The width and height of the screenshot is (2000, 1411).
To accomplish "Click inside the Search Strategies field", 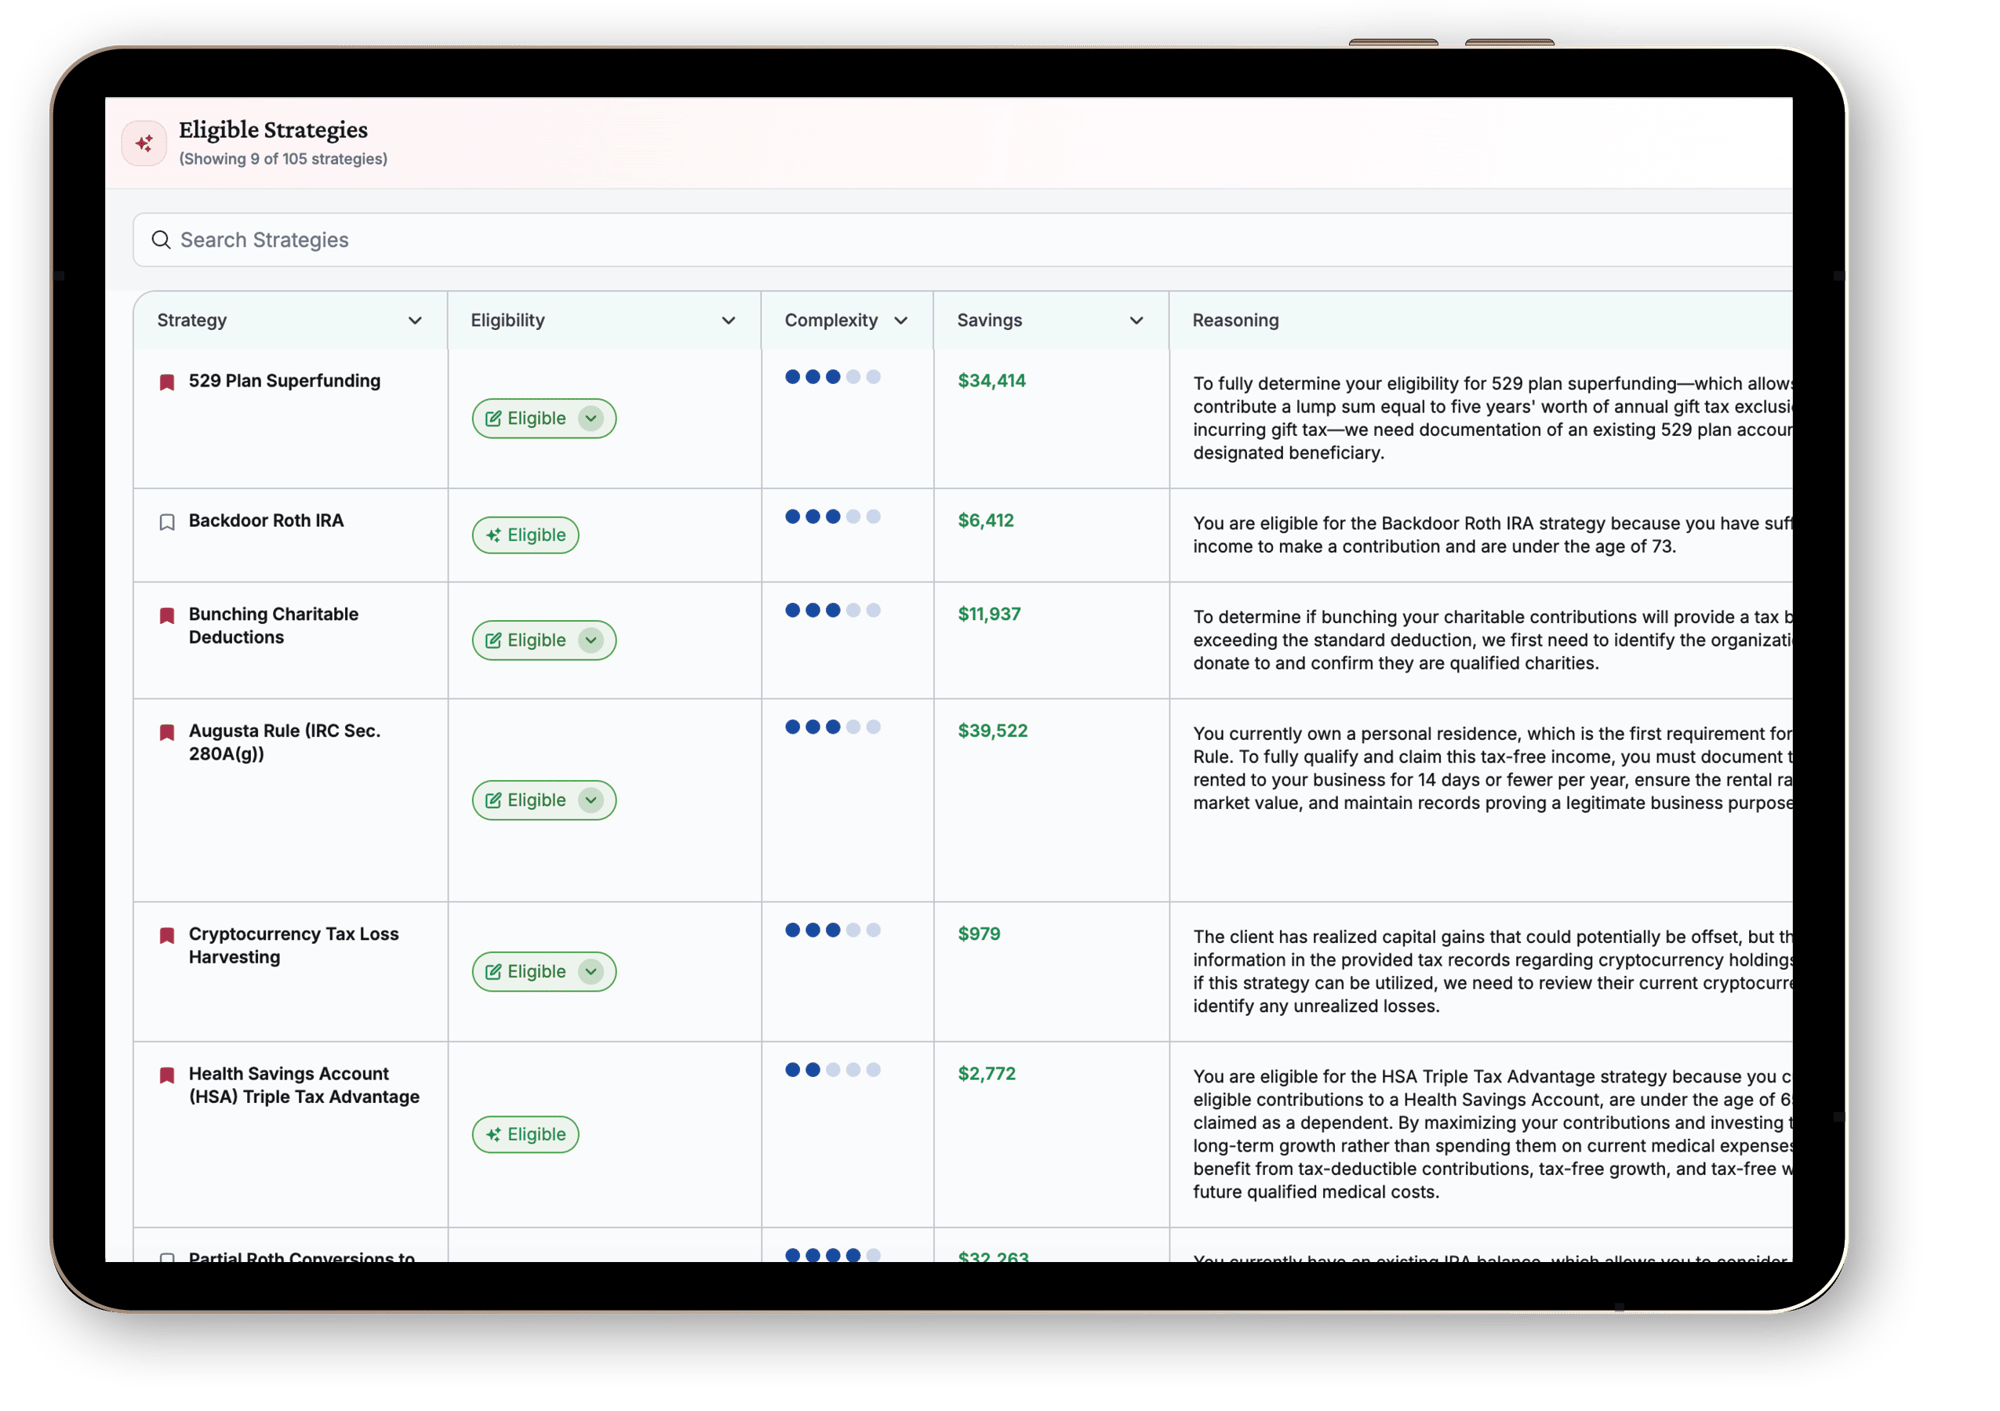I will (400, 239).
